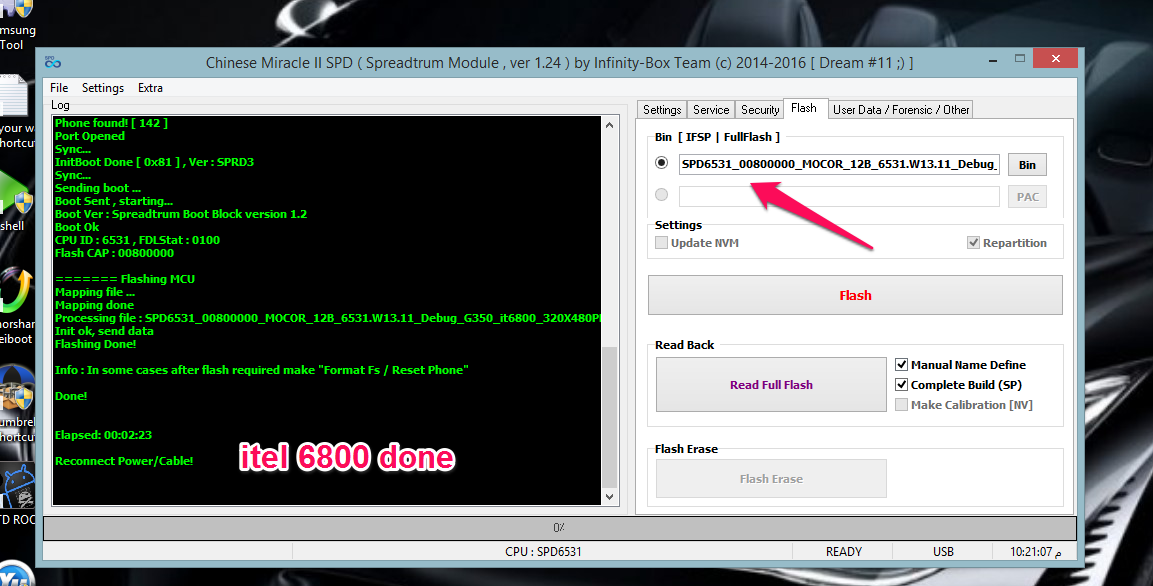Open the File menu

coord(59,87)
